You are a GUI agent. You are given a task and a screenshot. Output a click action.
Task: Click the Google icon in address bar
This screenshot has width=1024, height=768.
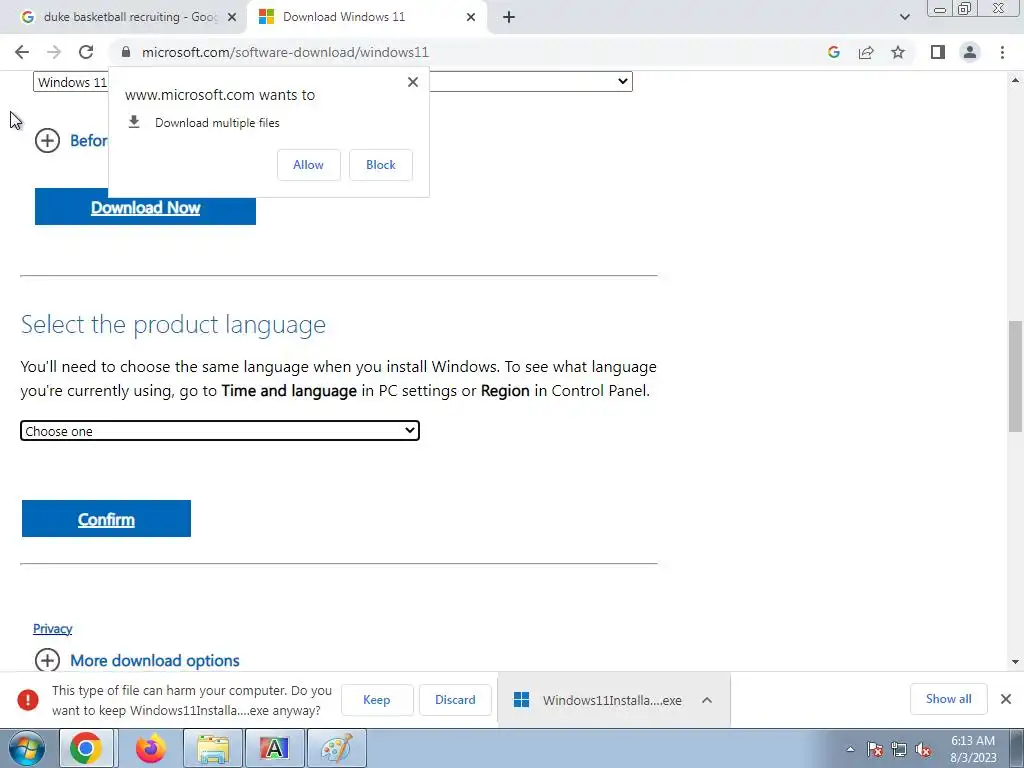point(833,52)
